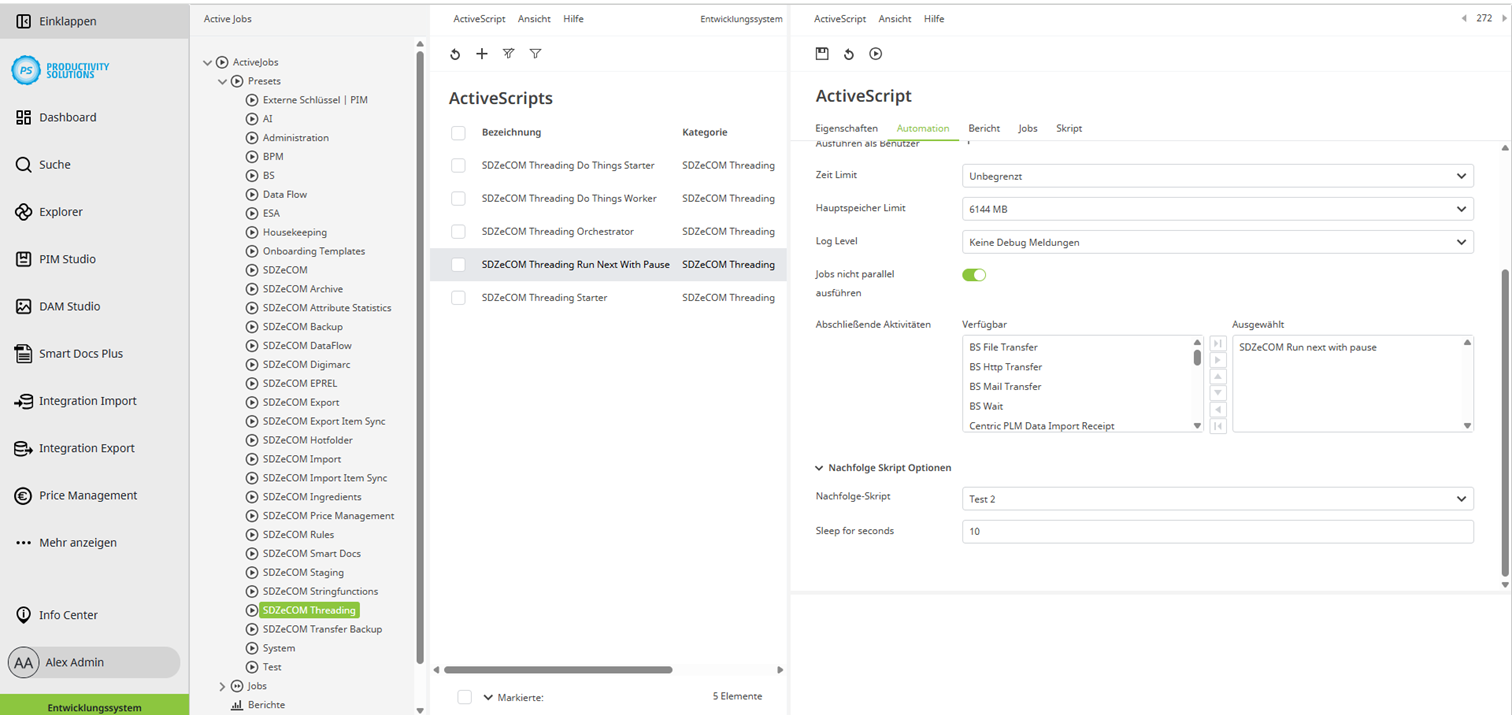Open DAM Studio from the sidebar
The image size is (1512, 715).
tap(69, 306)
